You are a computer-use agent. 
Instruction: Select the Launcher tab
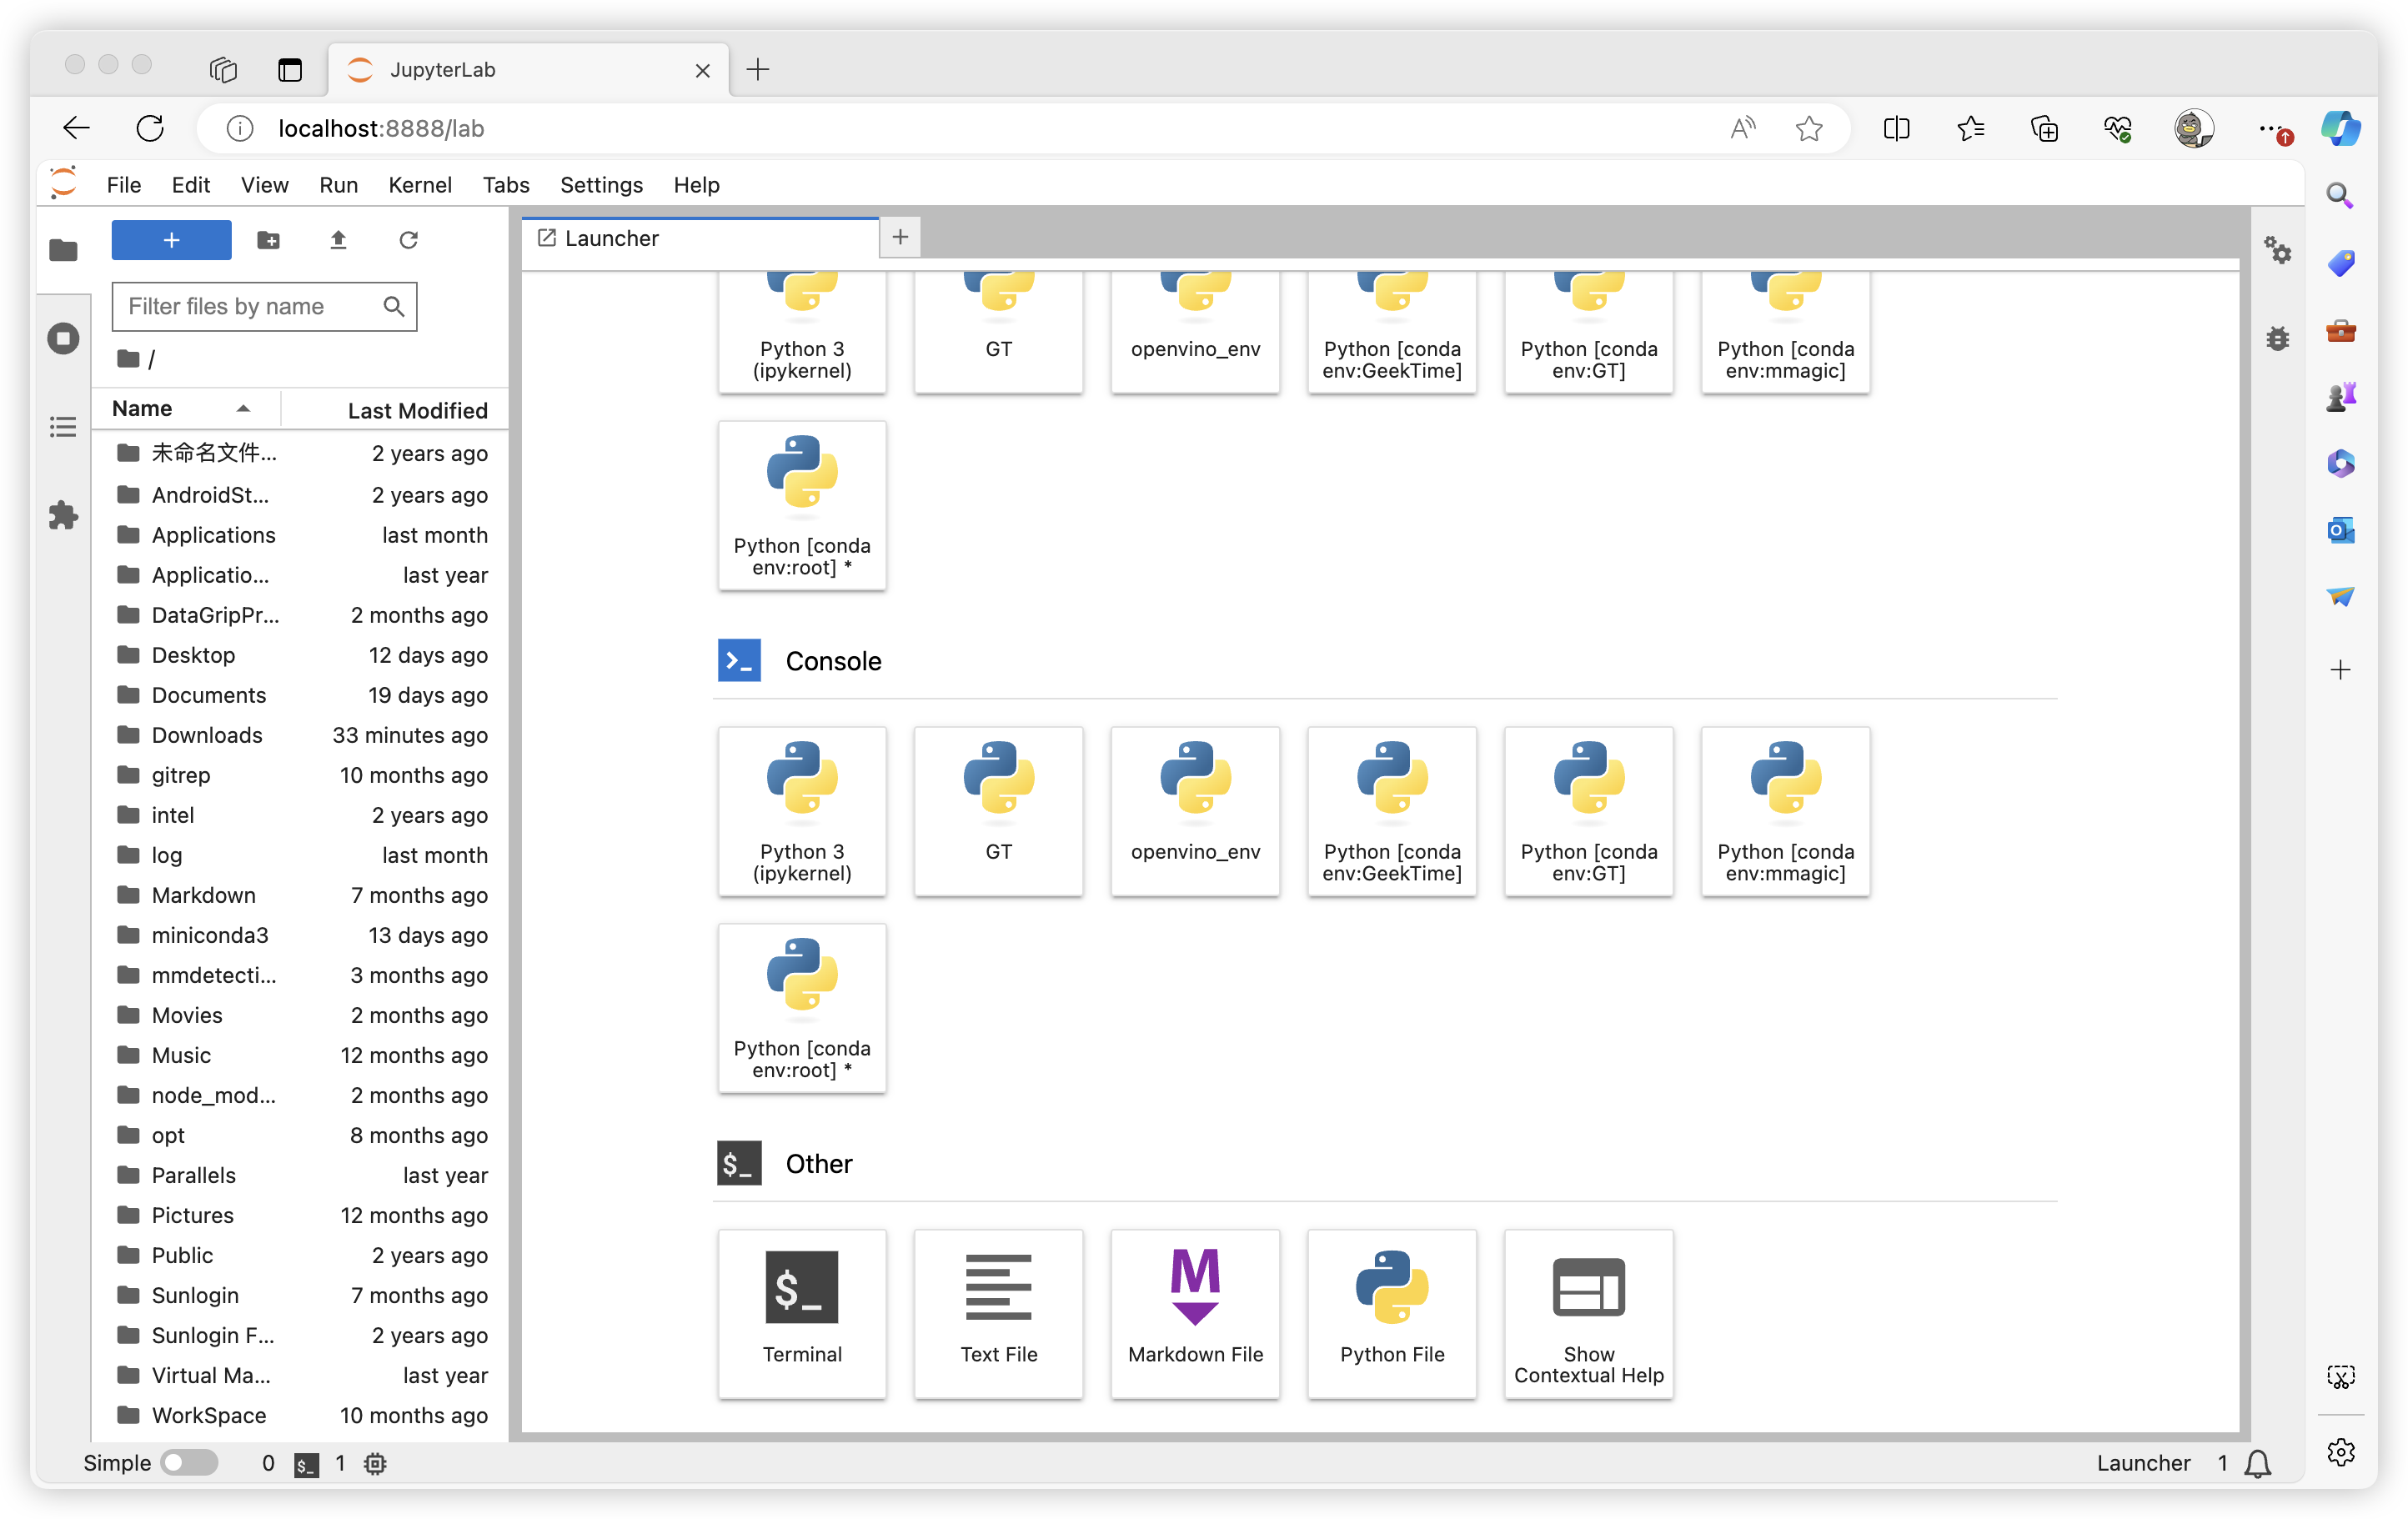(610, 238)
